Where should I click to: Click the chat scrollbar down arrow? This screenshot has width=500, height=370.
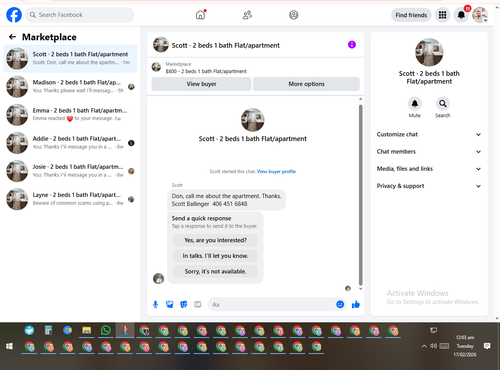click(360, 289)
